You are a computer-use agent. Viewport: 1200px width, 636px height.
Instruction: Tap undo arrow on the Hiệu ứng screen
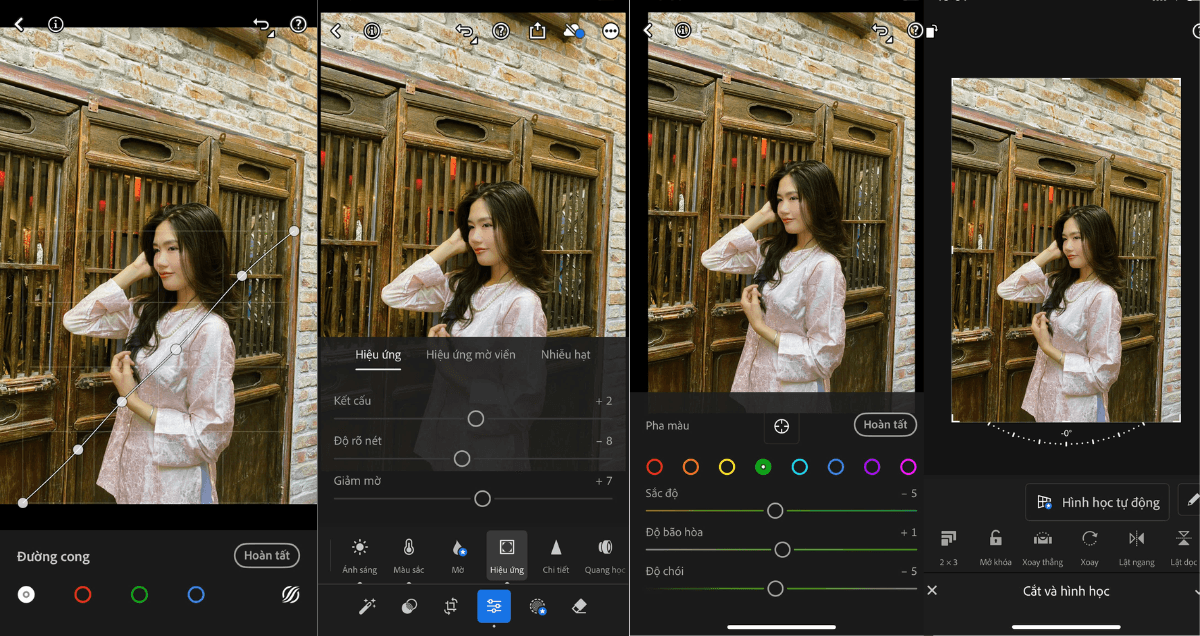(x=466, y=33)
